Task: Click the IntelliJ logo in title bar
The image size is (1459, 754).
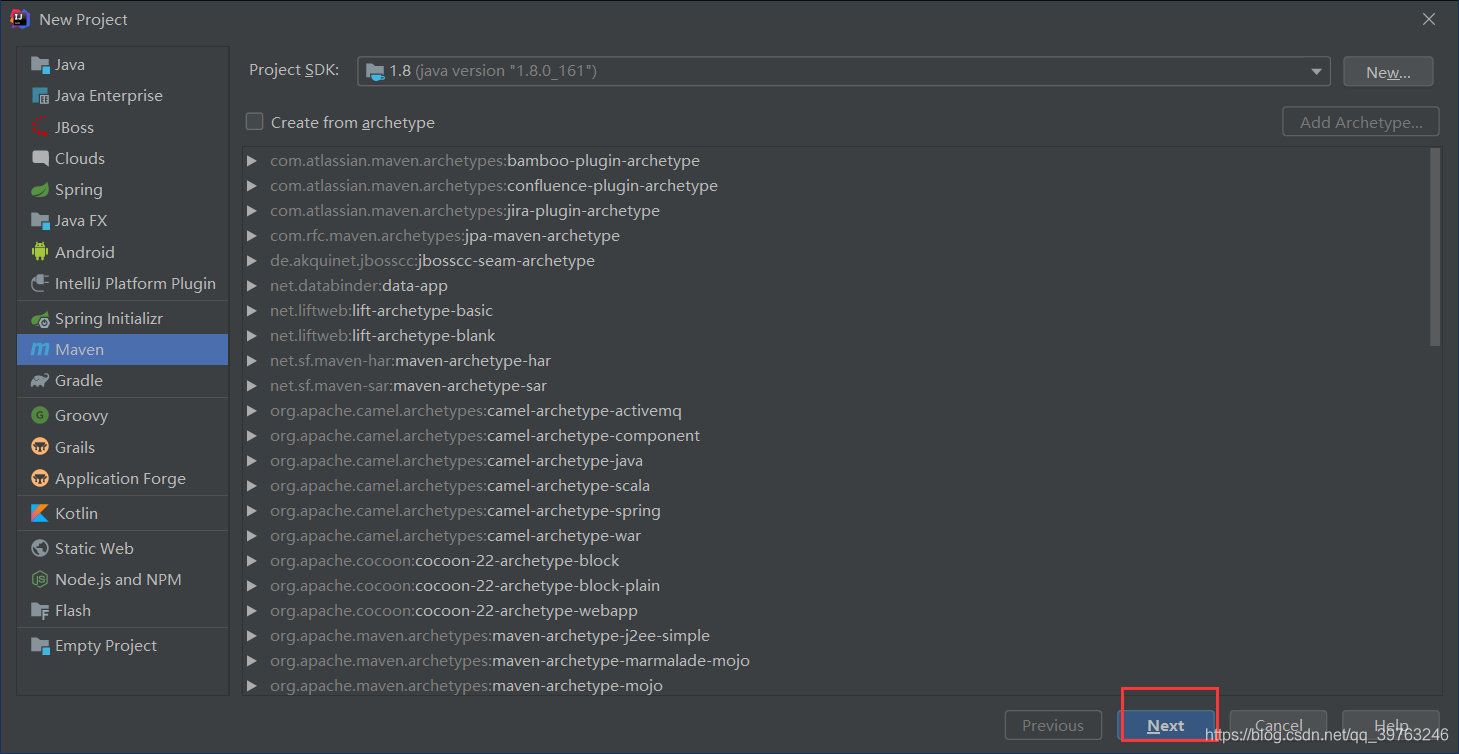Action: coord(19,19)
